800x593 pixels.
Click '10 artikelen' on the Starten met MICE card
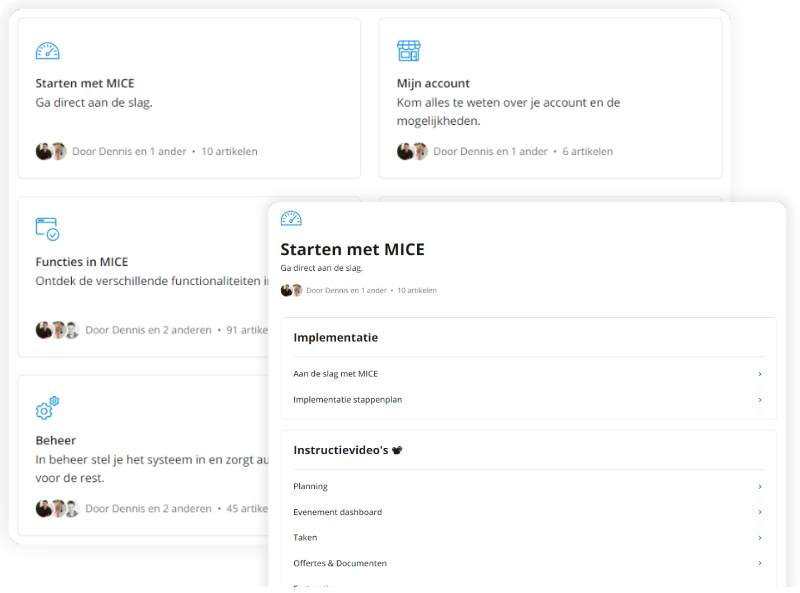click(x=229, y=151)
